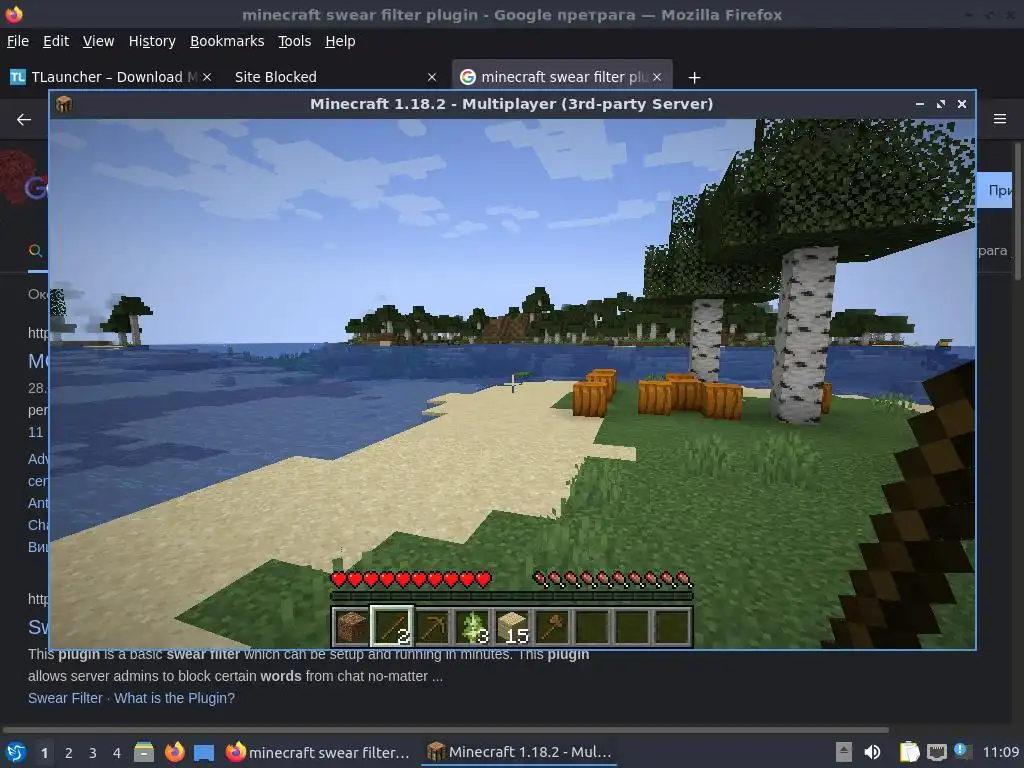Open 'What is the Plugin?' link
The width and height of the screenshot is (1024, 768).
pos(174,698)
